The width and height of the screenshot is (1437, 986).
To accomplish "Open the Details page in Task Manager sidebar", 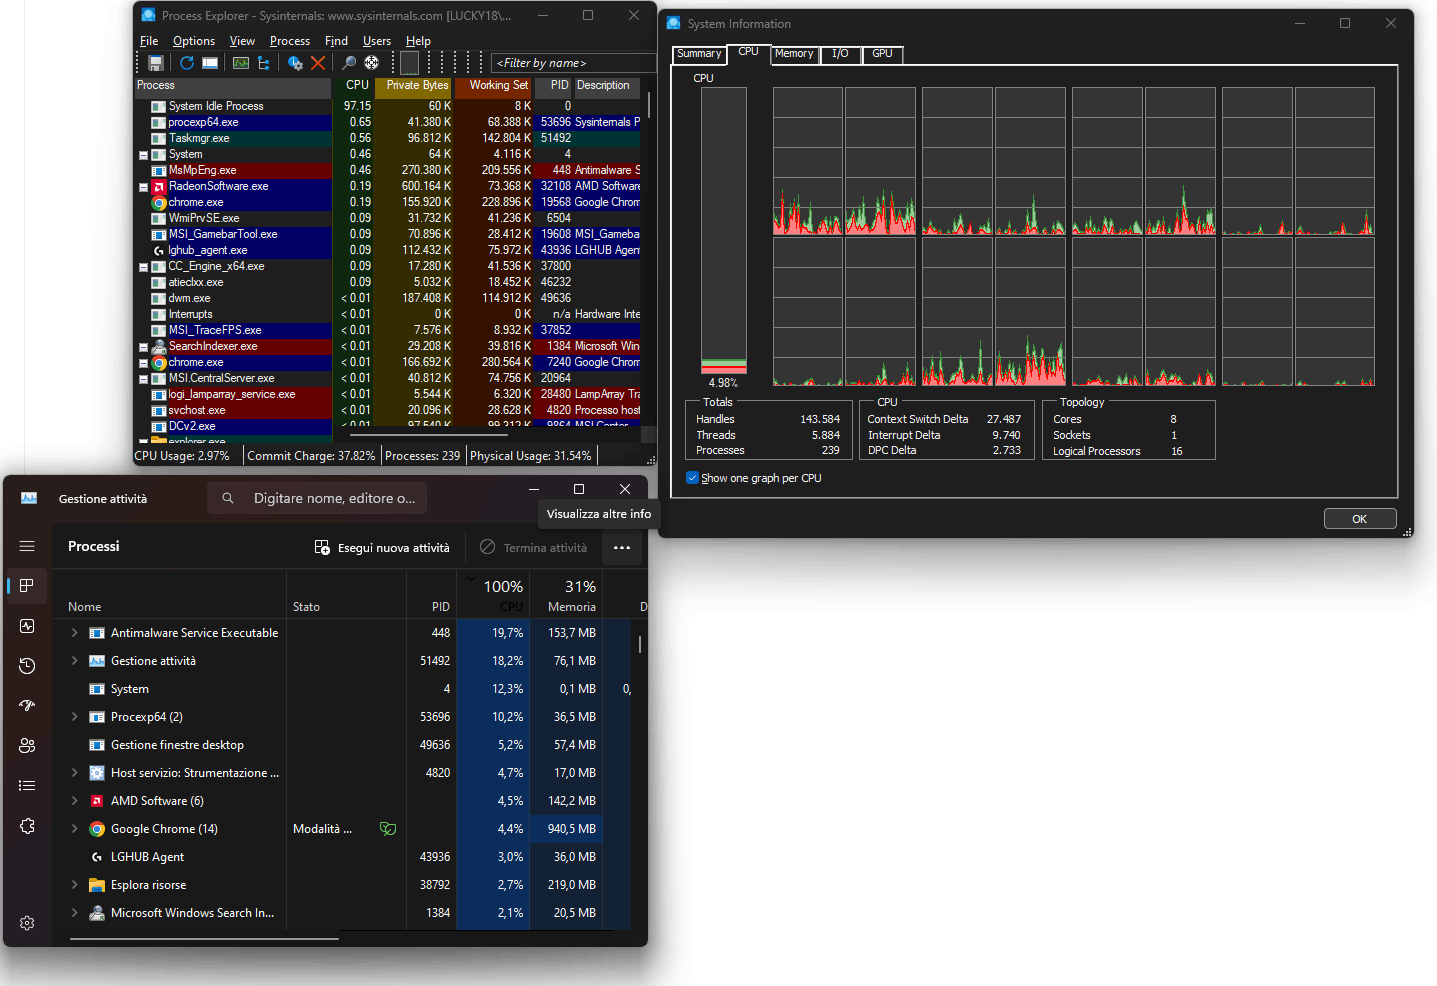I will click(27, 786).
